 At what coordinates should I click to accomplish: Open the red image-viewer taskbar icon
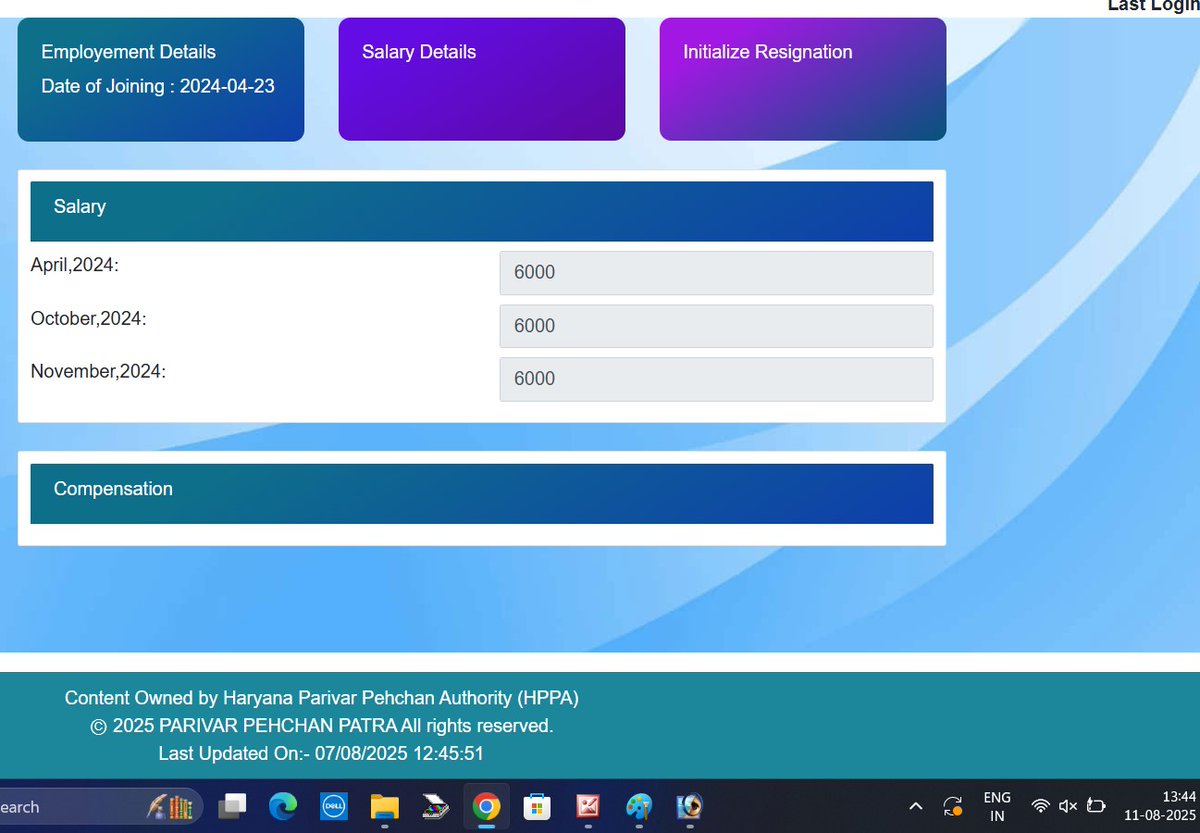point(587,806)
